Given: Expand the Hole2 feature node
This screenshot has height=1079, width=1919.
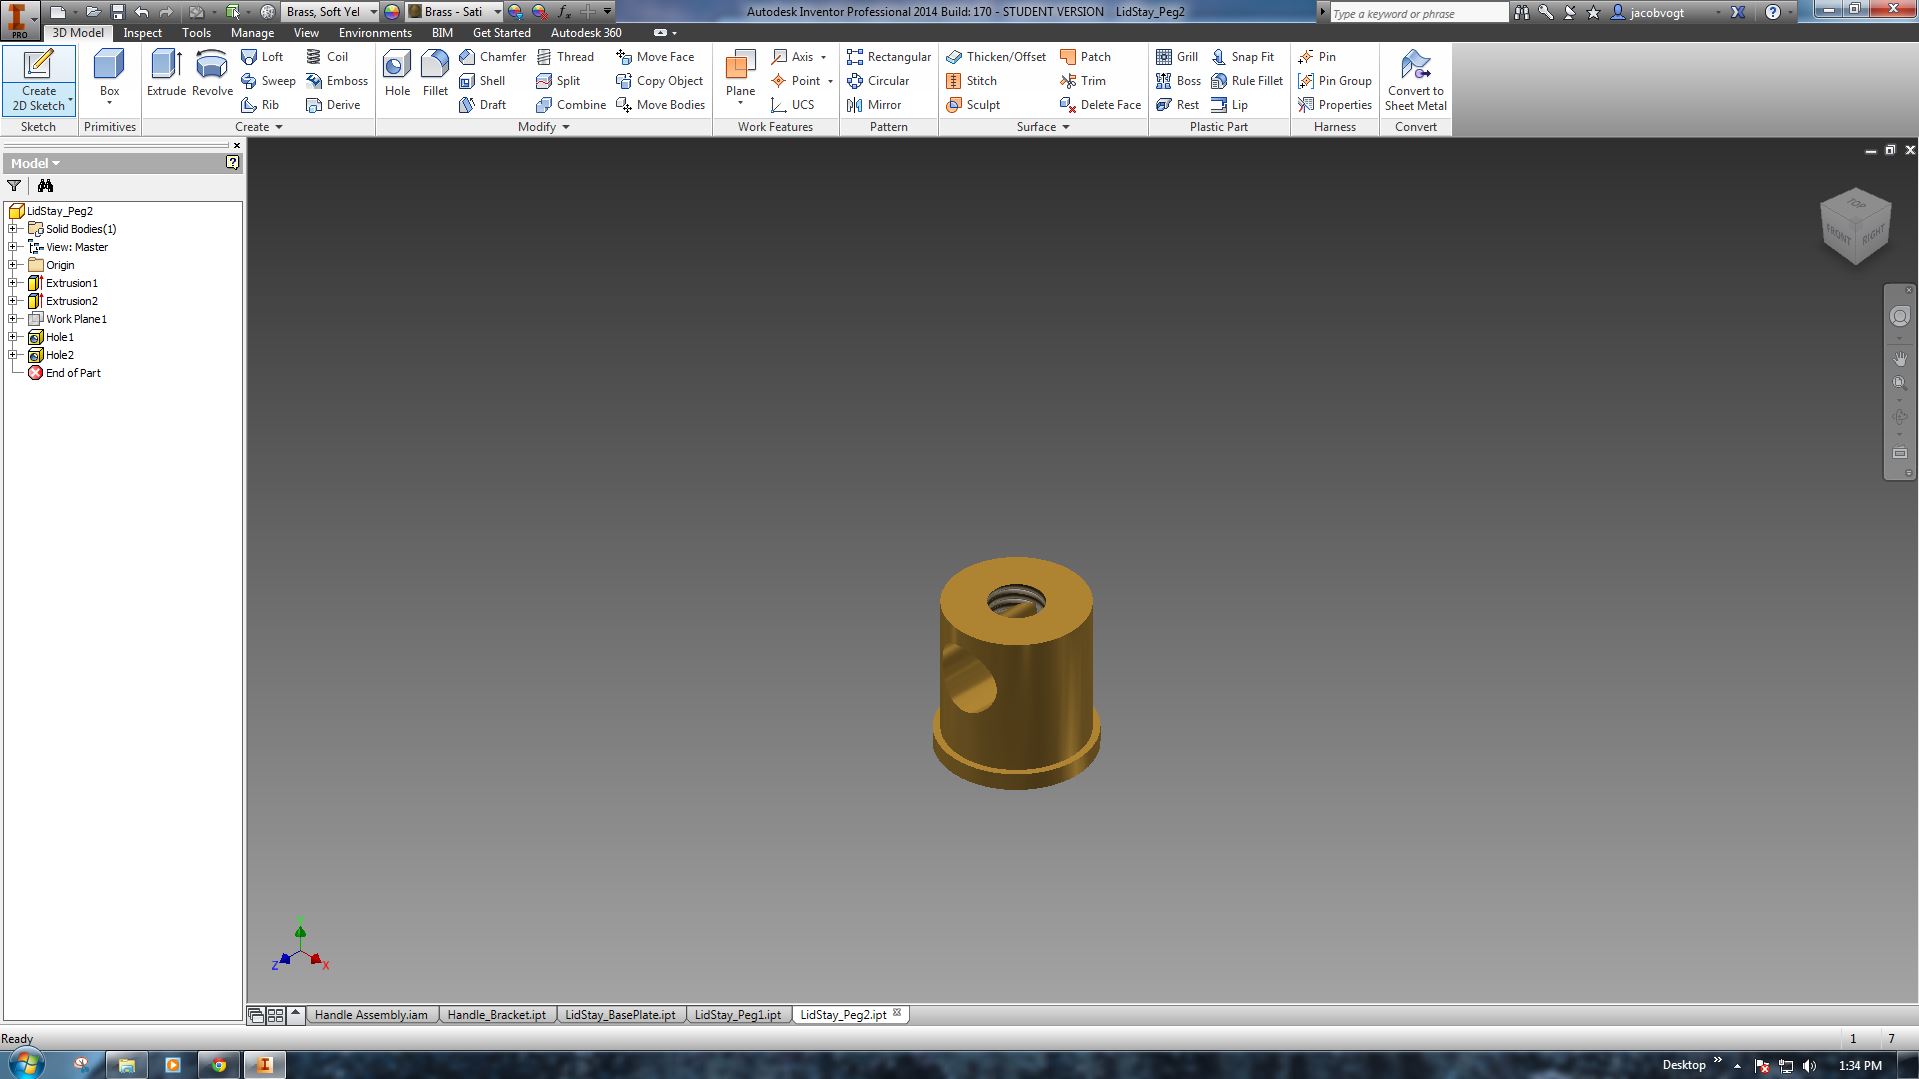Looking at the screenshot, I should coord(14,355).
